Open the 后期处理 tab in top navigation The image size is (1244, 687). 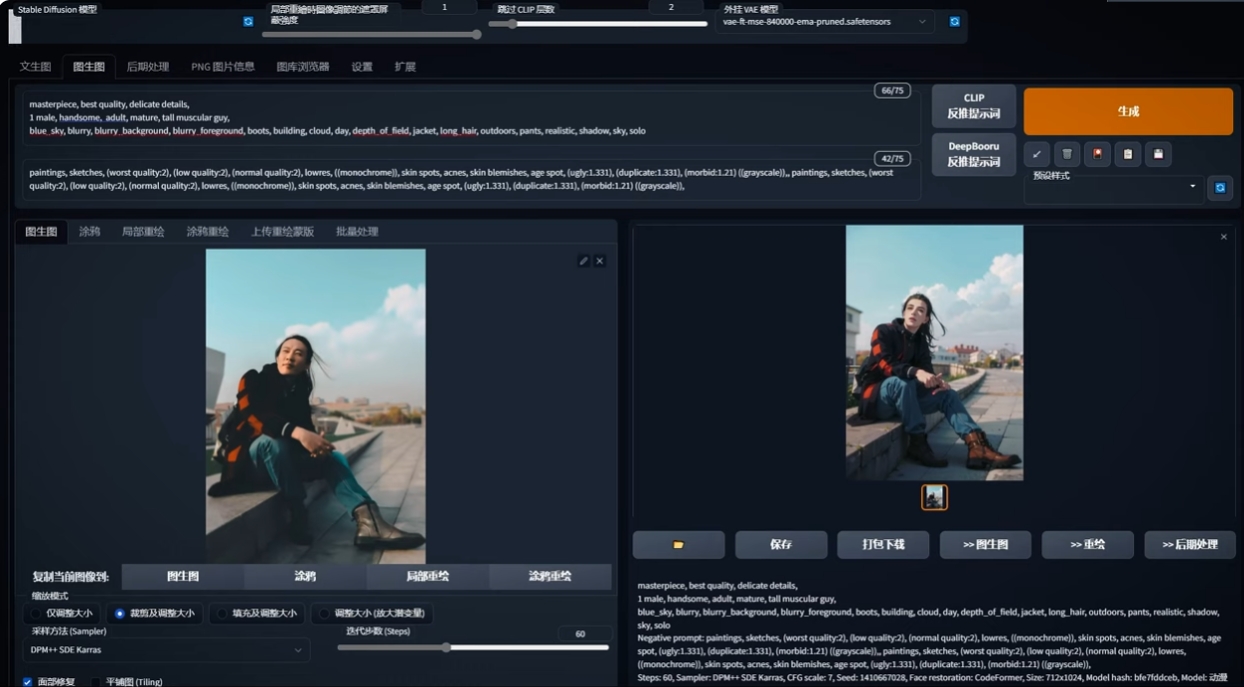tap(148, 67)
